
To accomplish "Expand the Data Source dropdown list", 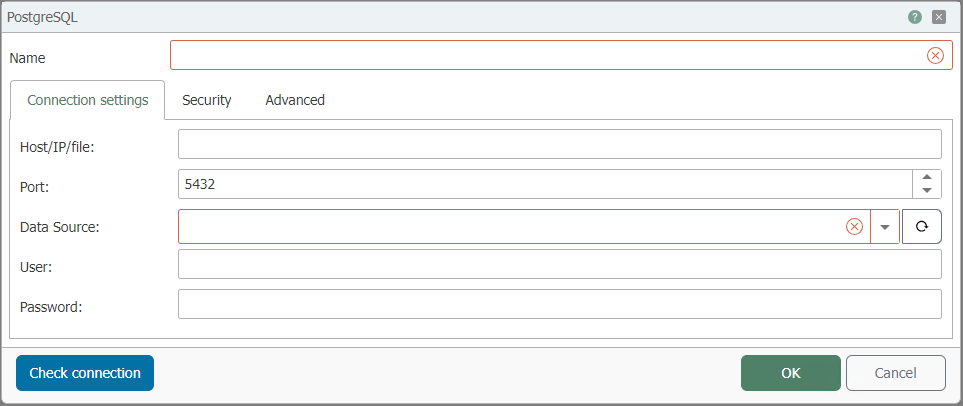I will [885, 227].
